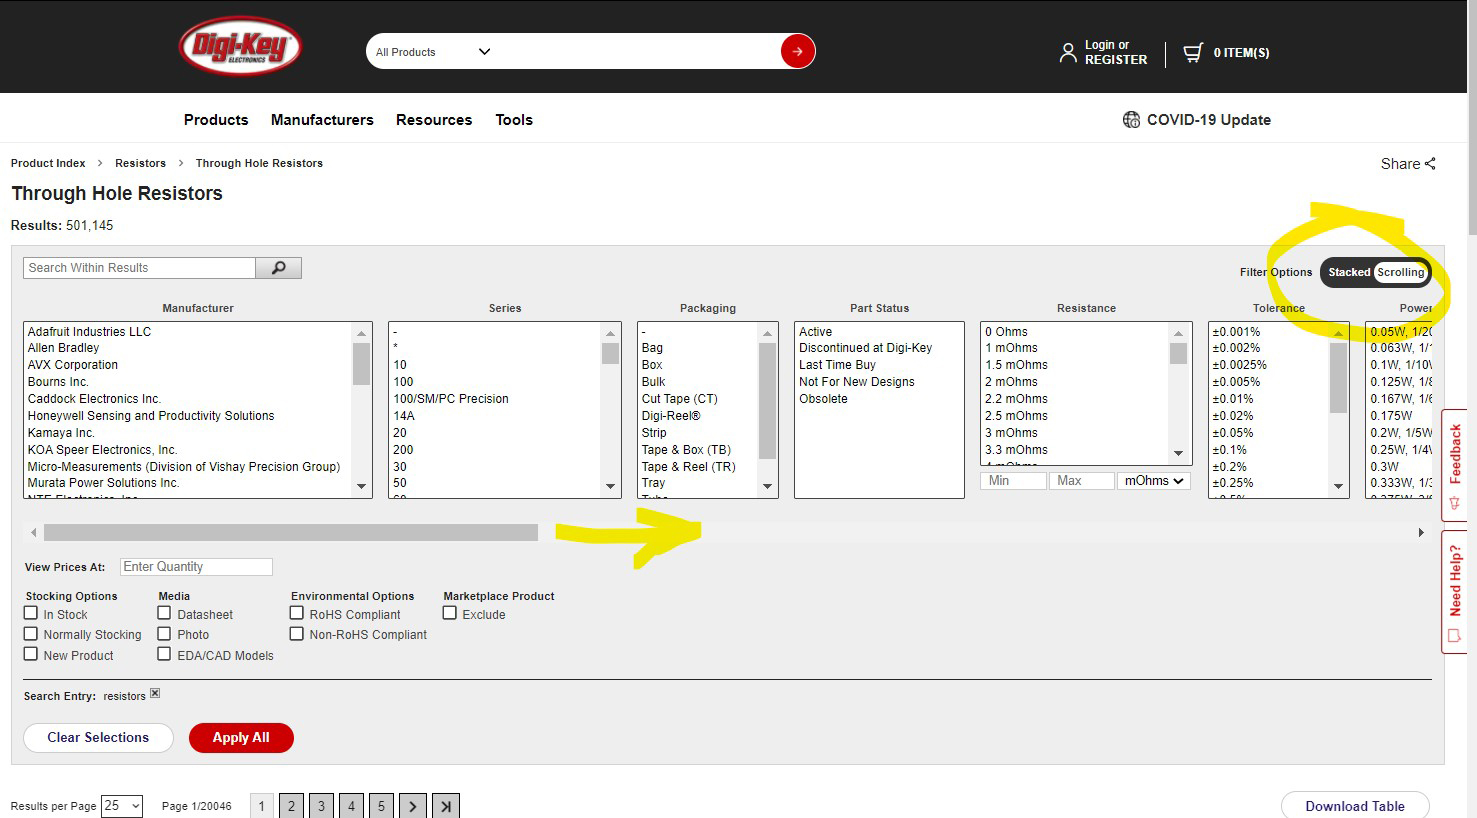Screen dimensions: 1477x818
Task: Remove the resistors search entry
Action: coord(155,691)
